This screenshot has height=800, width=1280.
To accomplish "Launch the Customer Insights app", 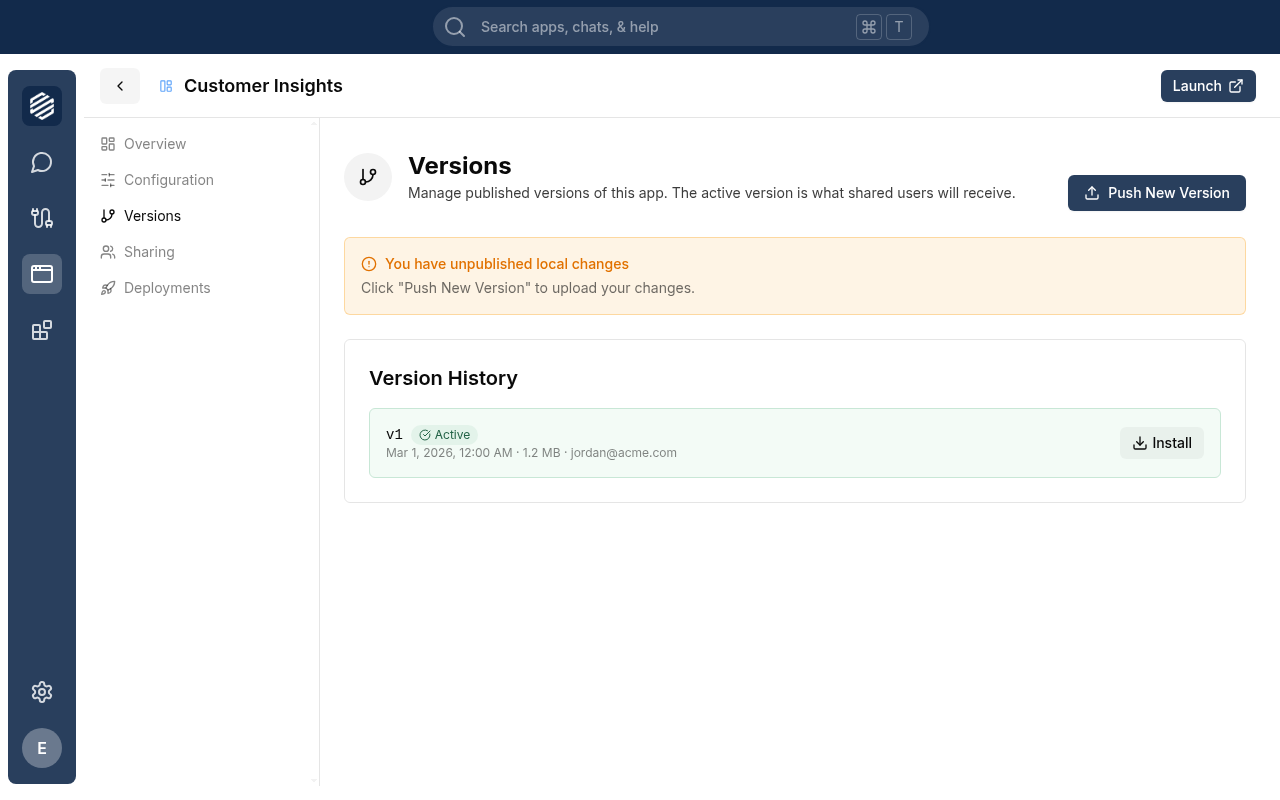I will 1208,86.
